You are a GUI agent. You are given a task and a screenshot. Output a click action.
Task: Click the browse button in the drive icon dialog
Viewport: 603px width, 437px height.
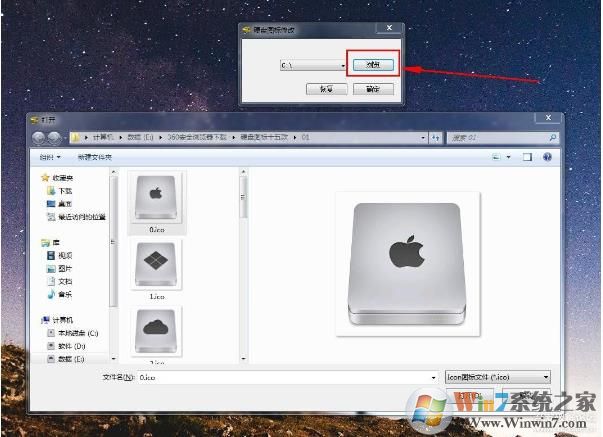click(x=373, y=64)
